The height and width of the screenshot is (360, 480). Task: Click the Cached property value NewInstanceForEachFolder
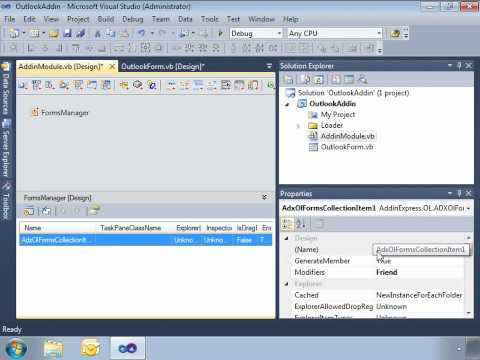(x=419, y=295)
